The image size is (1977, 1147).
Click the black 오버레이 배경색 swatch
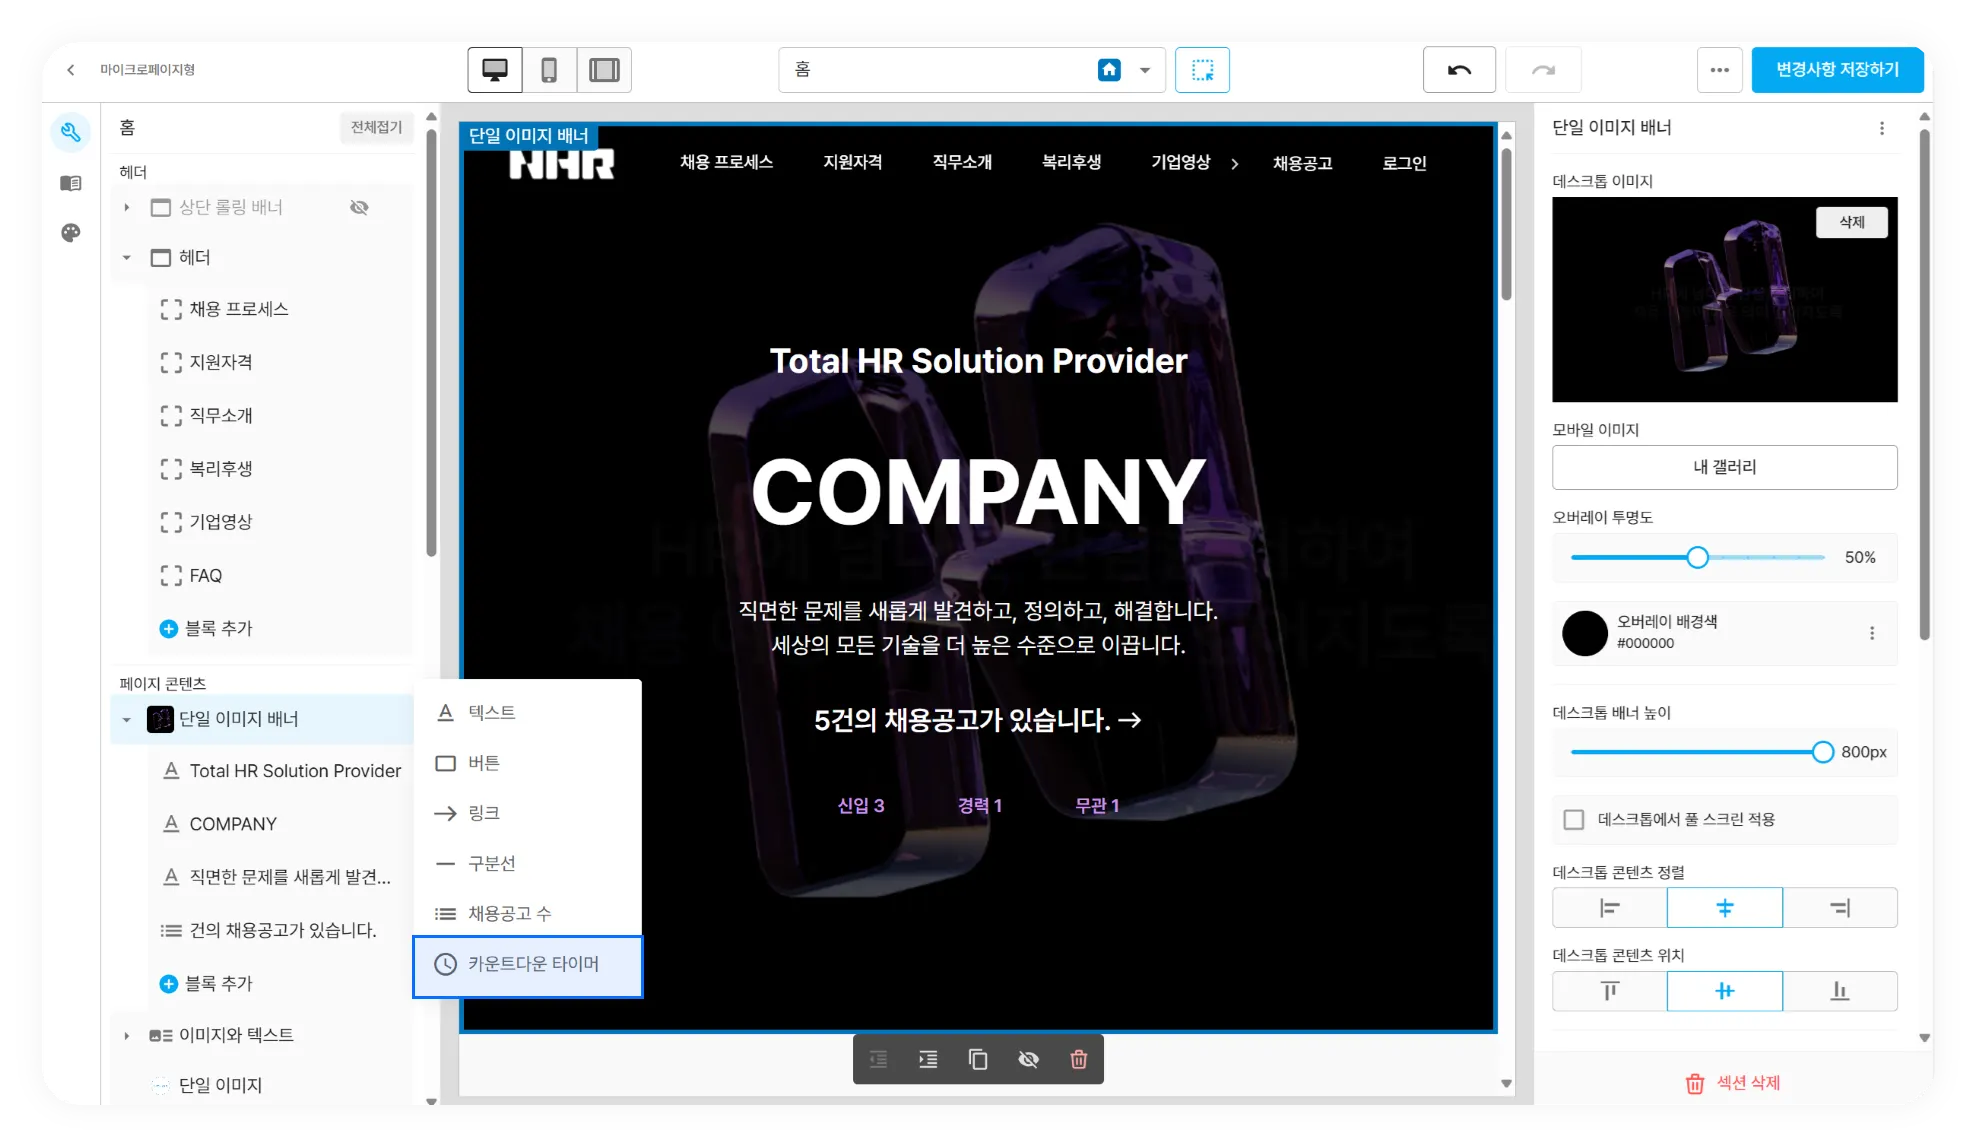(1584, 633)
